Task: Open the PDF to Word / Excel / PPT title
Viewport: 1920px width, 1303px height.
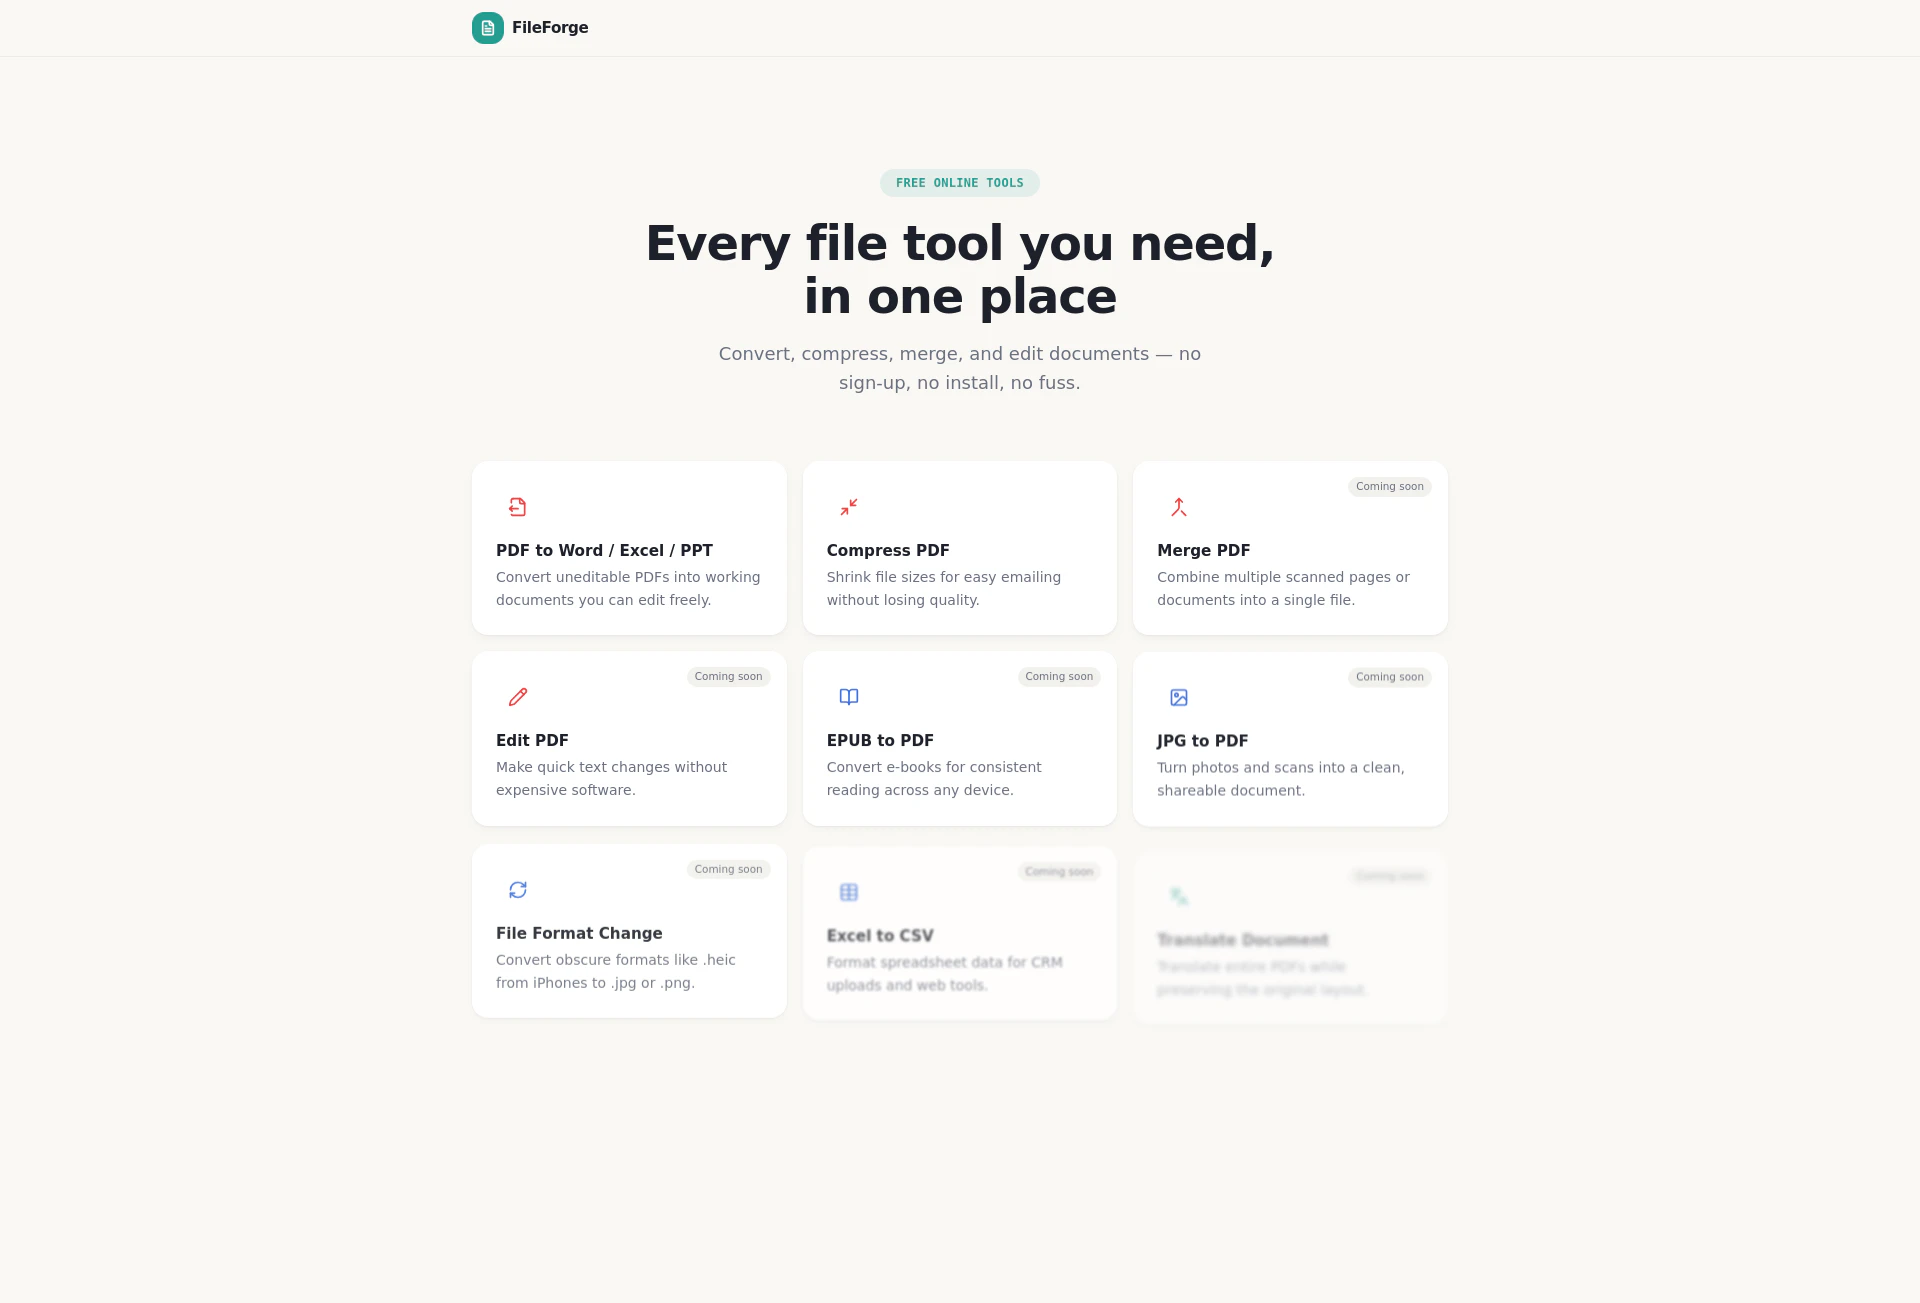Action: [x=604, y=550]
